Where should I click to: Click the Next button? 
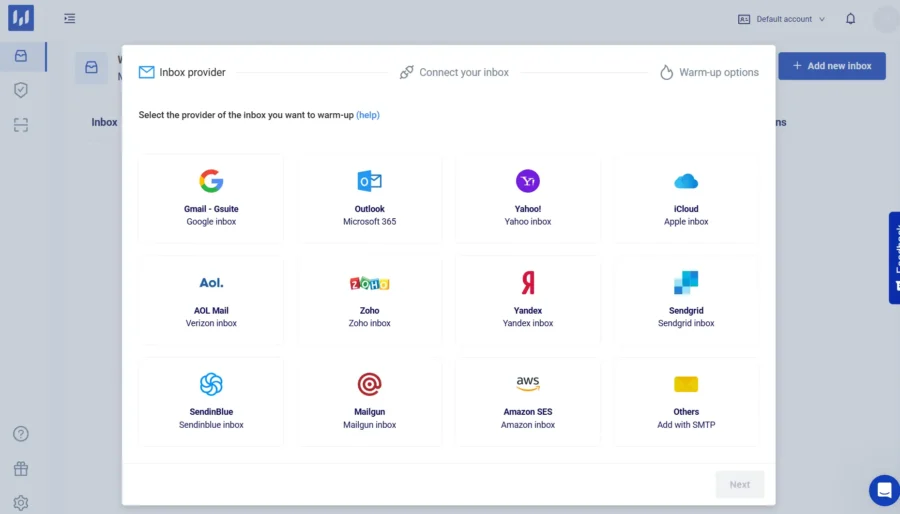tap(739, 484)
